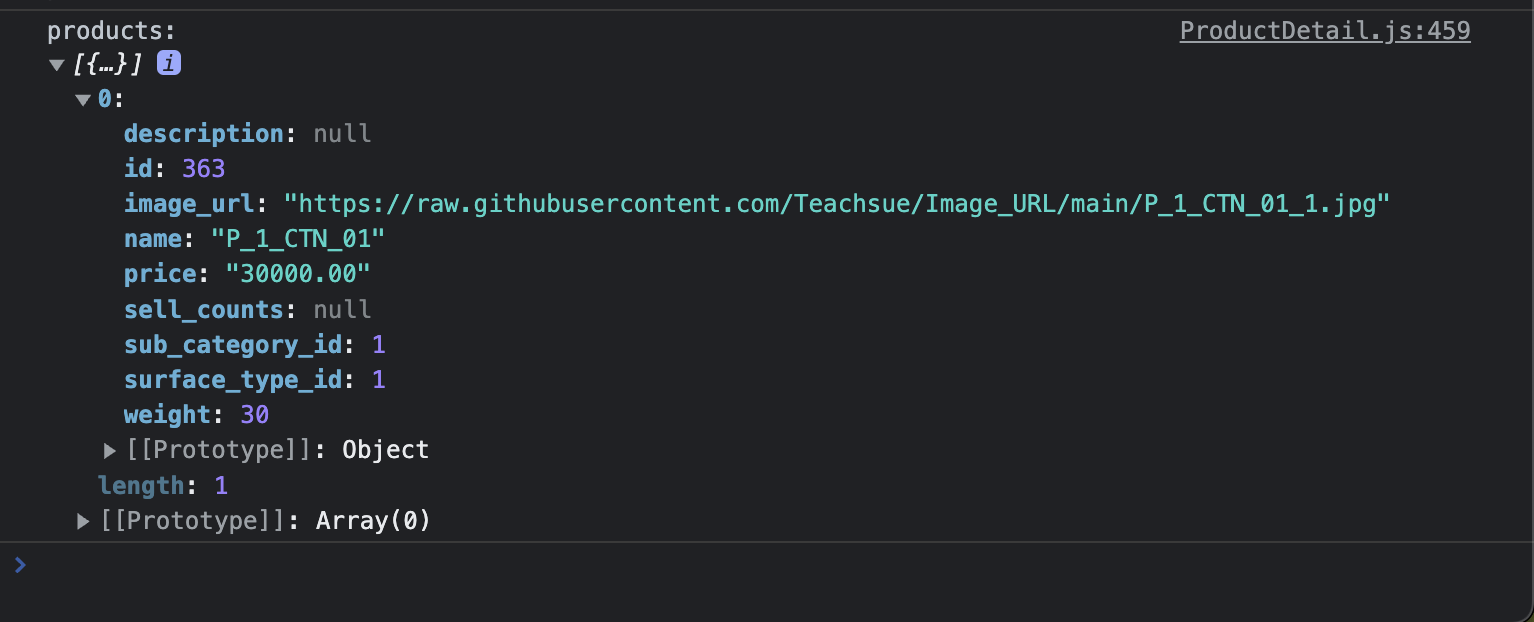
Task: Click the "products:" log label
Action: tap(112, 31)
